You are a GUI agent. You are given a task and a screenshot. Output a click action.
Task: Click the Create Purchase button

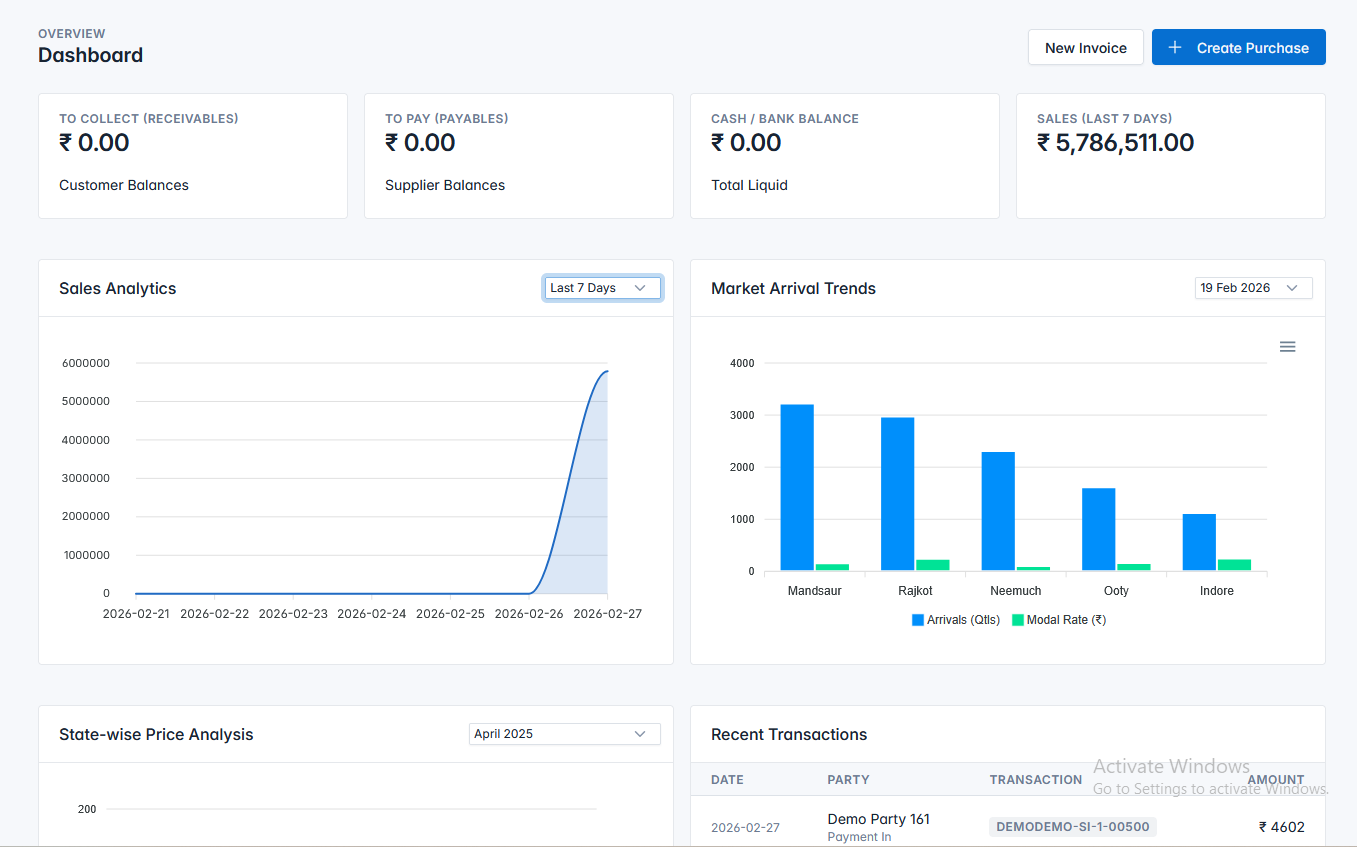tap(1239, 47)
